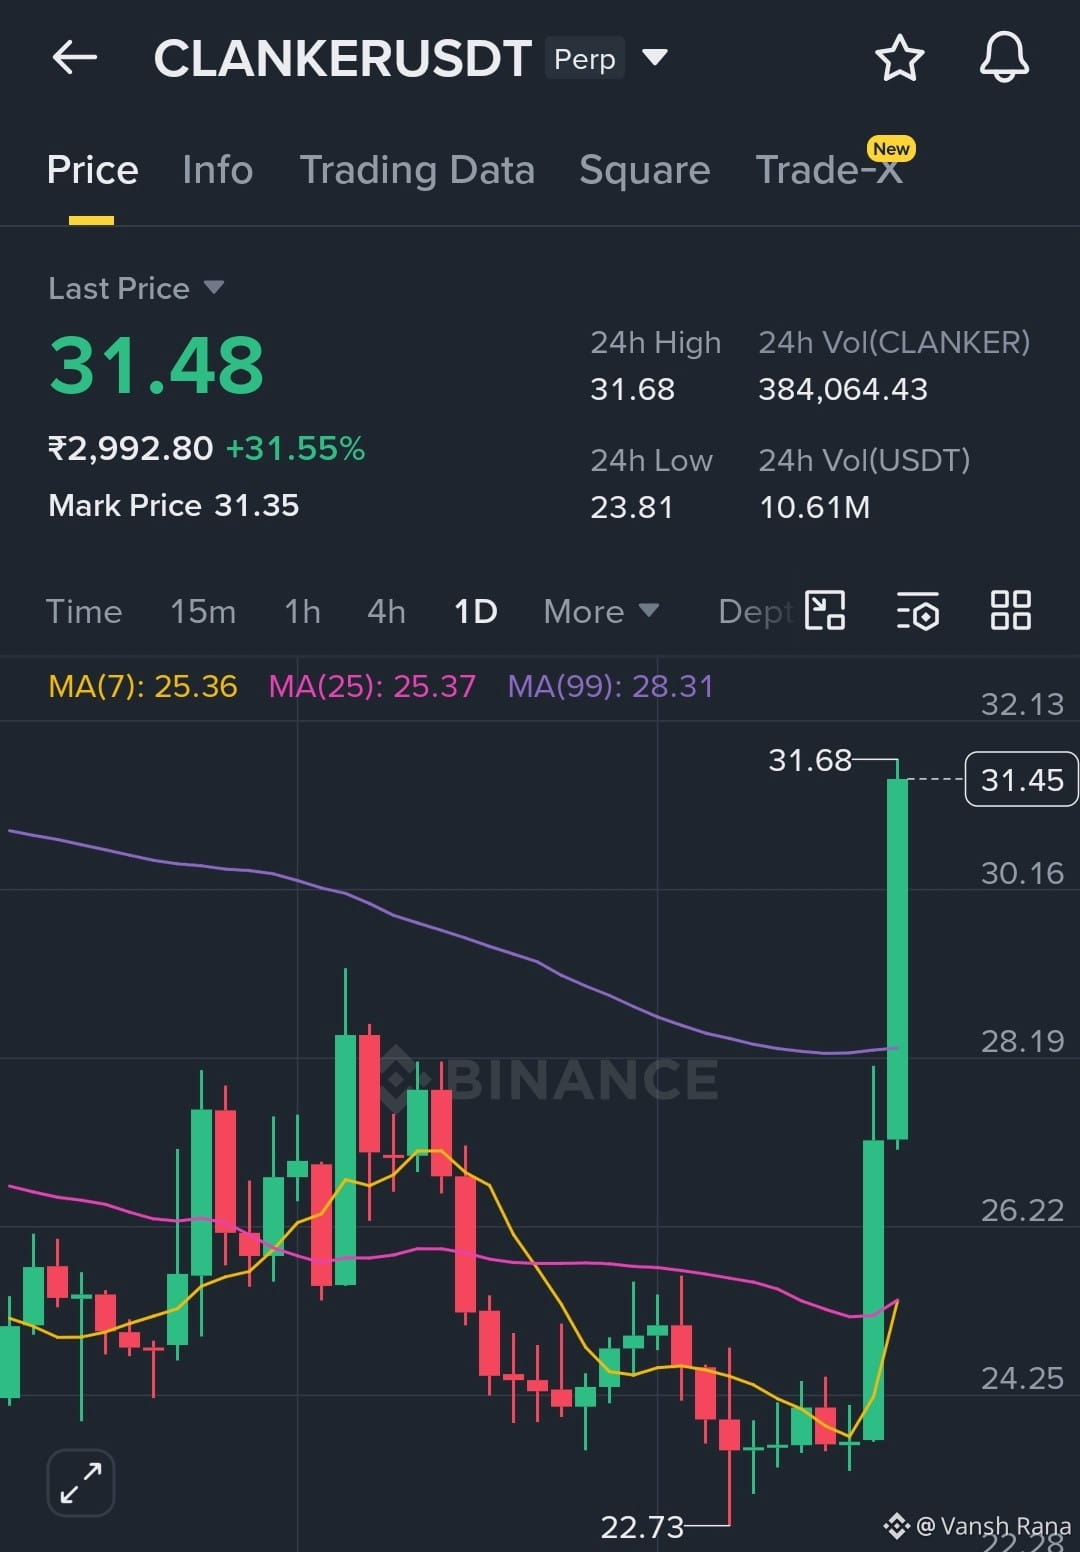Select the 15m chart interval
1080x1552 pixels.
(x=203, y=611)
